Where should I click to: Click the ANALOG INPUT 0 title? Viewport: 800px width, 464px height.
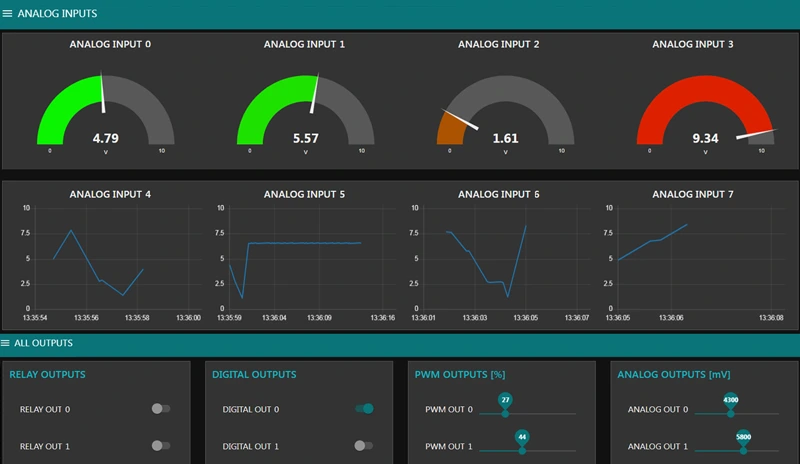click(x=110, y=44)
